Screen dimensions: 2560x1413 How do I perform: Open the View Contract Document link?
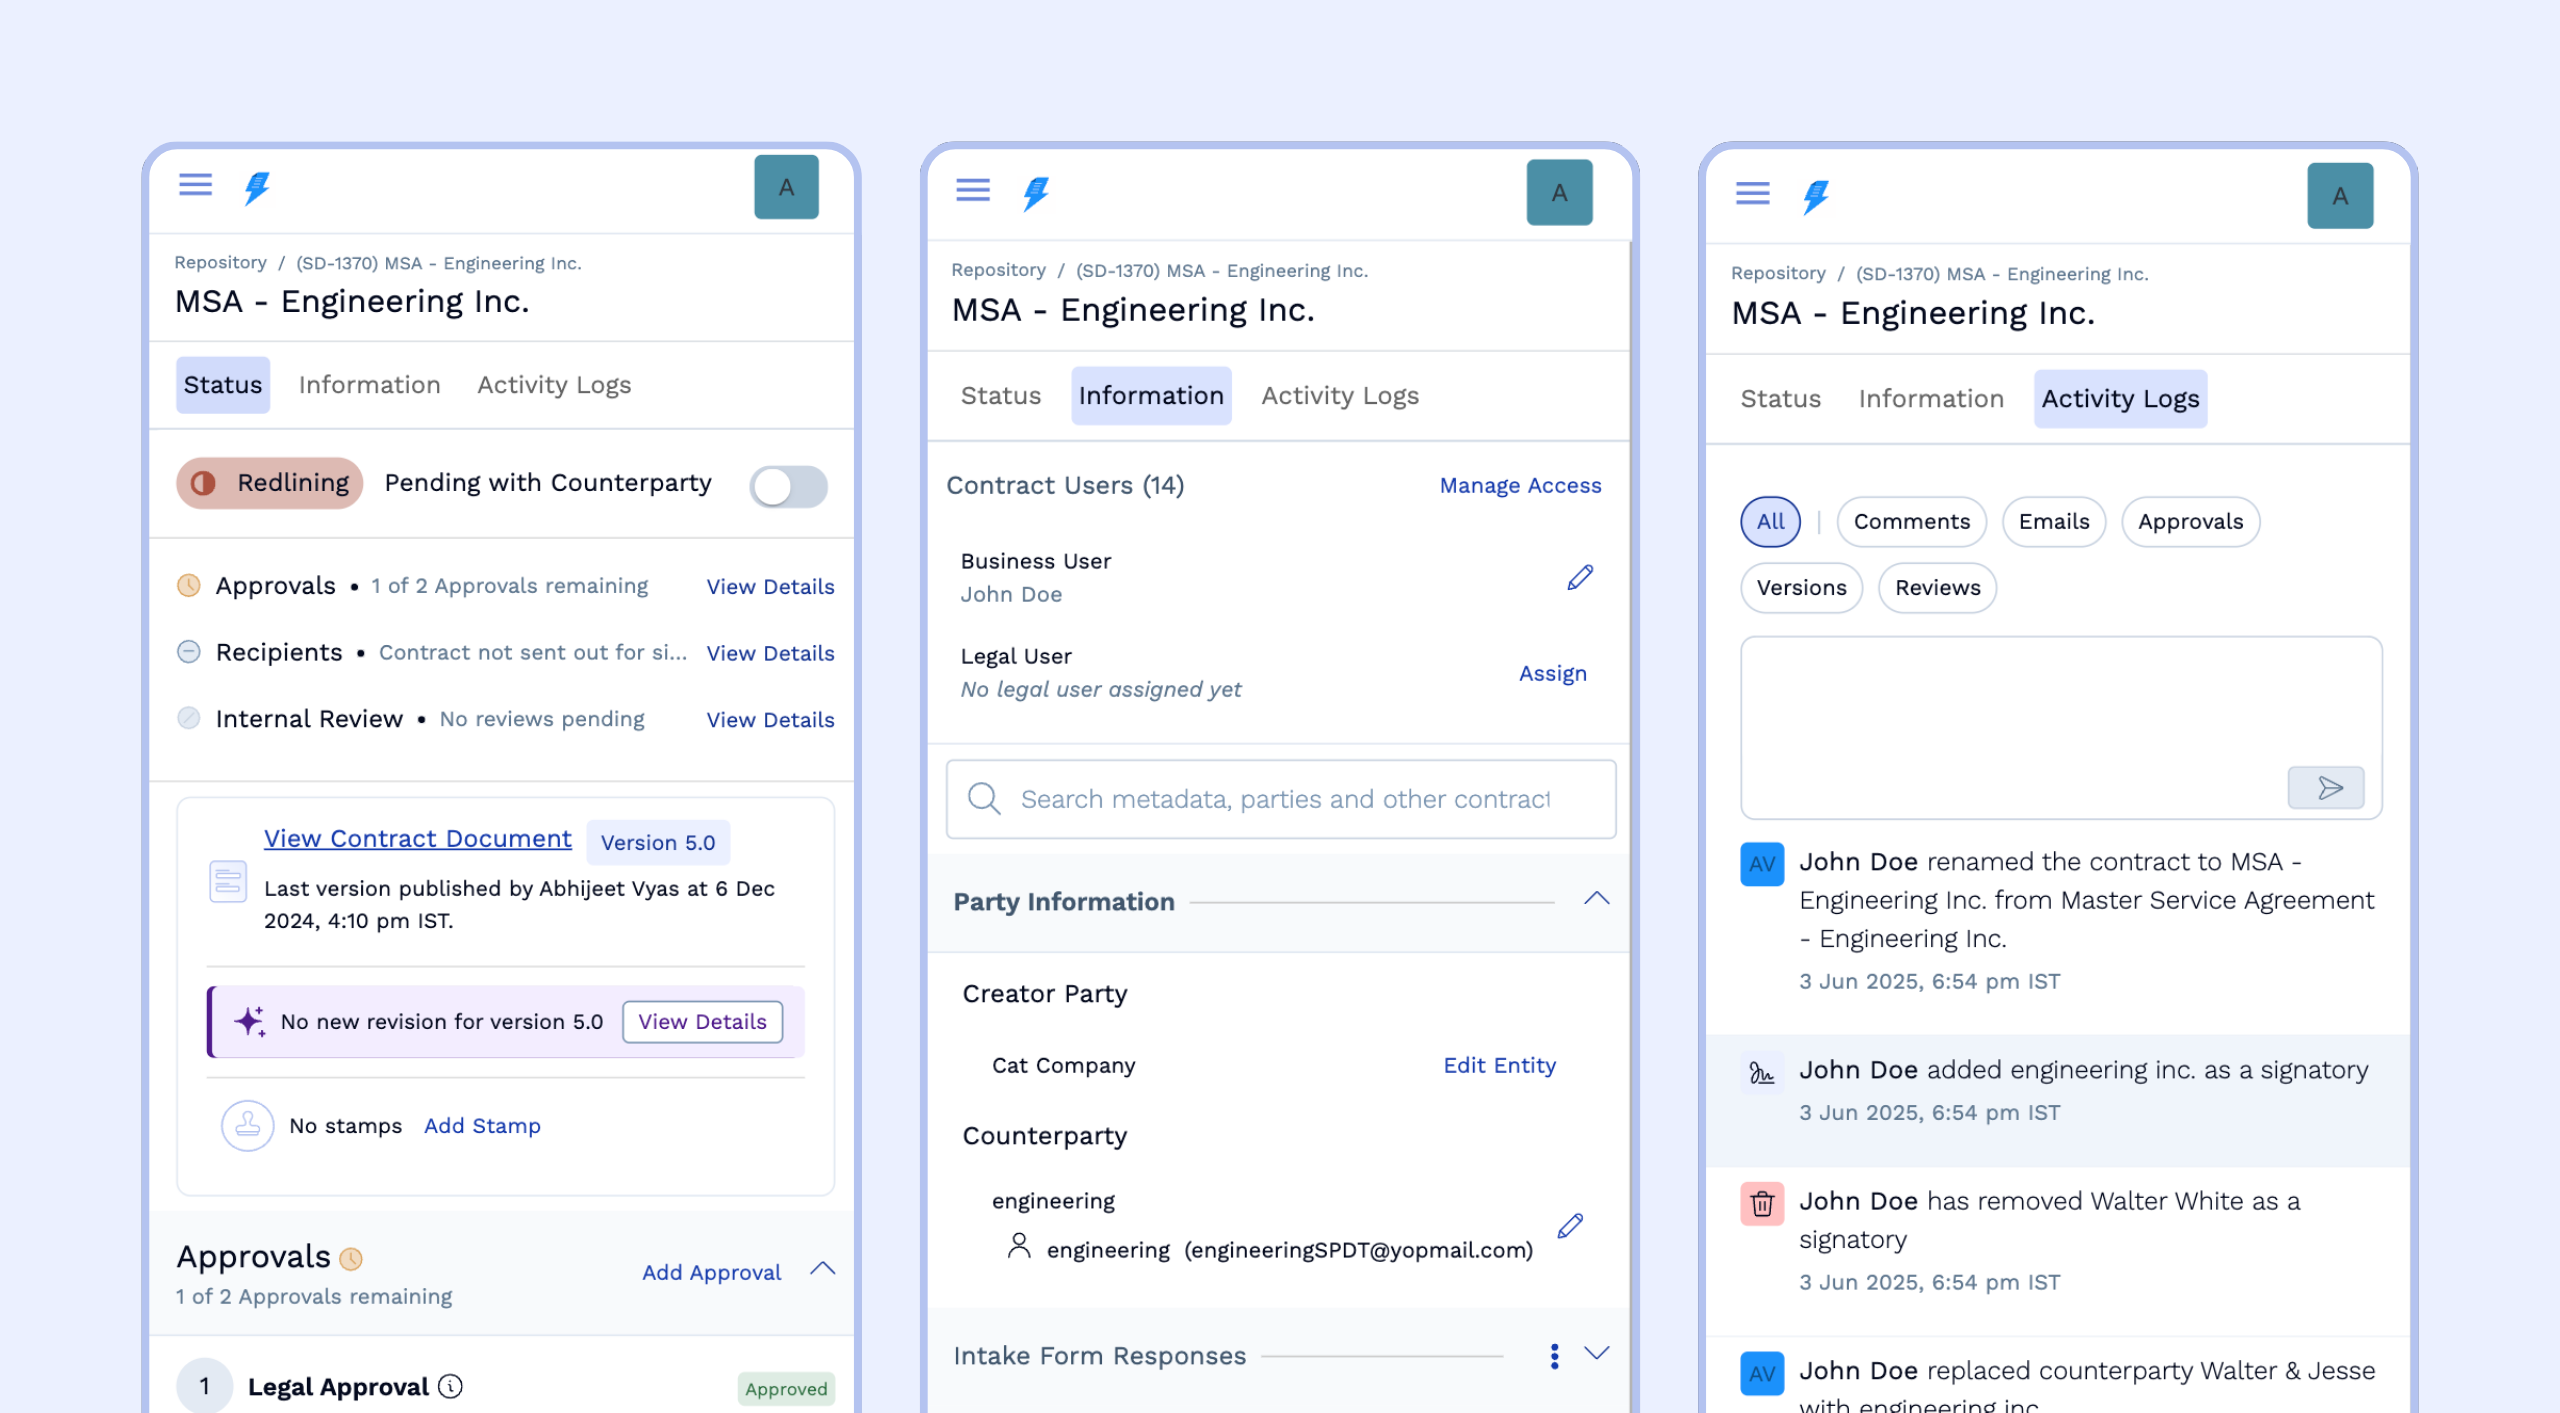(x=417, y=839)
